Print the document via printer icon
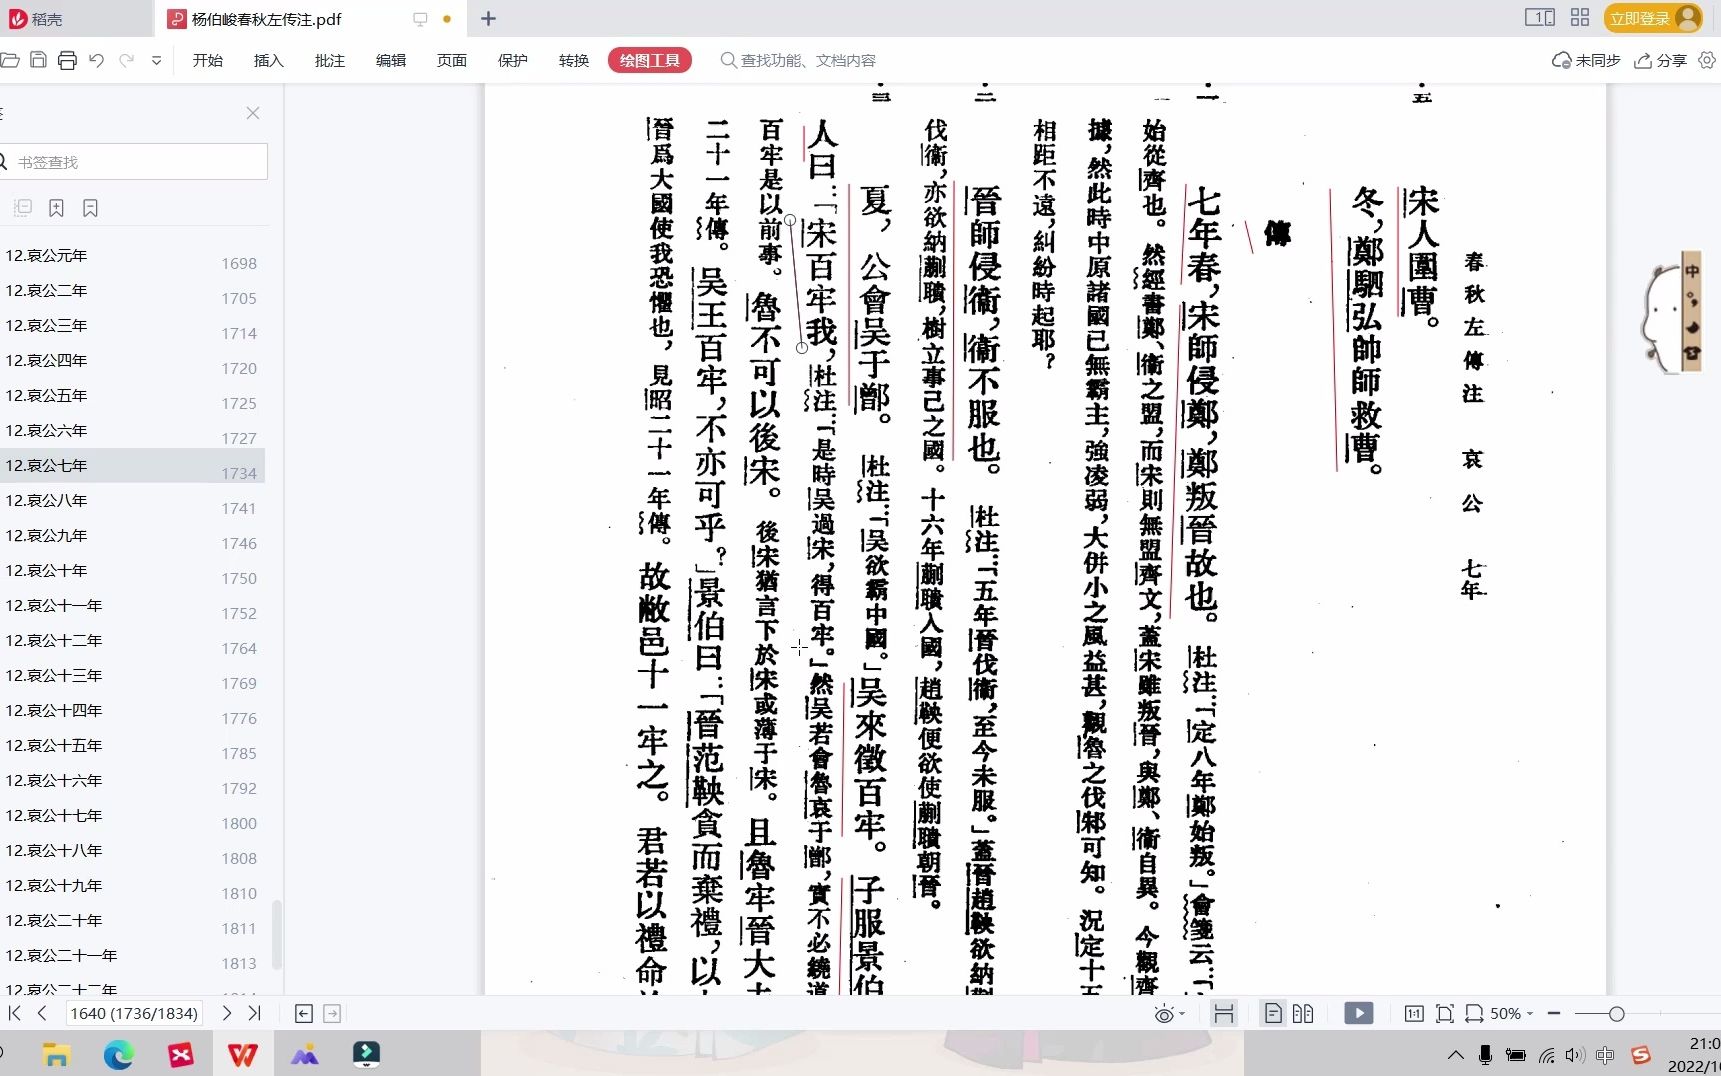1721x1076 pixels. tap(67, 60)
